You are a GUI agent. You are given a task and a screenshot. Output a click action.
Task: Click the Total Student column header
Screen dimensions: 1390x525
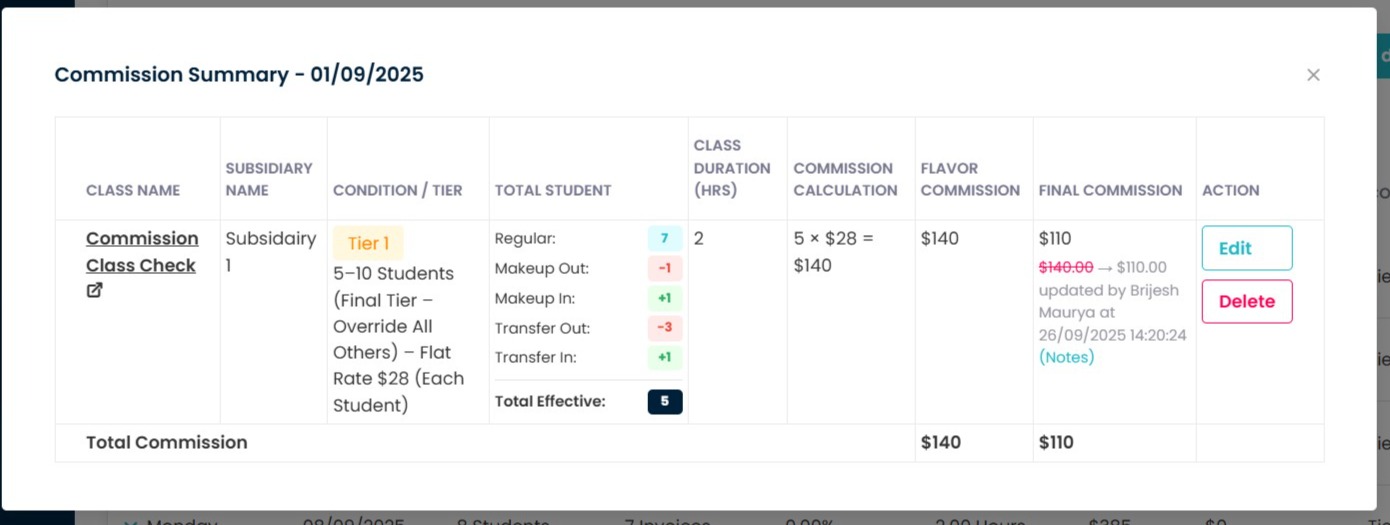click(552, 190)
